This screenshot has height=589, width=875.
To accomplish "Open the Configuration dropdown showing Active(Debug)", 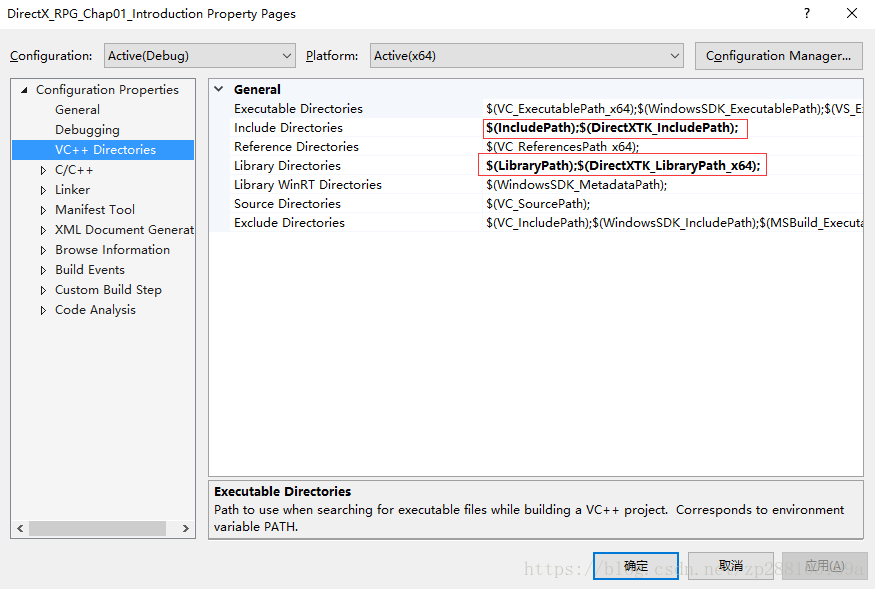I will coord(200,56).
